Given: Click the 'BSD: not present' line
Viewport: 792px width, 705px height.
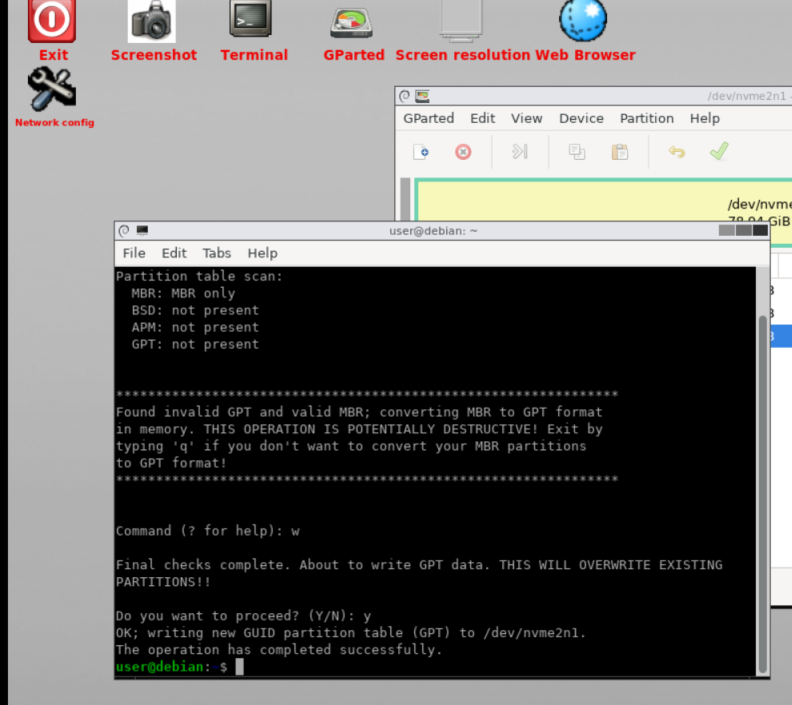Looking at the screenshot, I should pyautogui.click(x=195, y=310).
